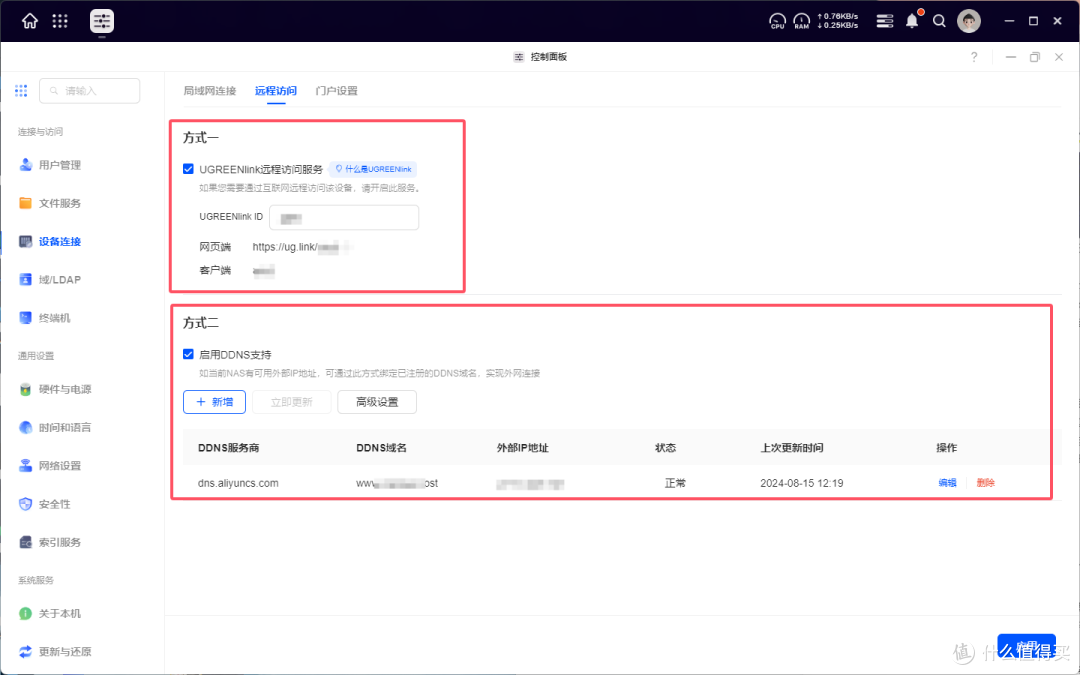Image resolution: width=1080 pixels, height=675 pixels.
Task: Switch to 远程访问 tab
Action: (x=276, y=91)
